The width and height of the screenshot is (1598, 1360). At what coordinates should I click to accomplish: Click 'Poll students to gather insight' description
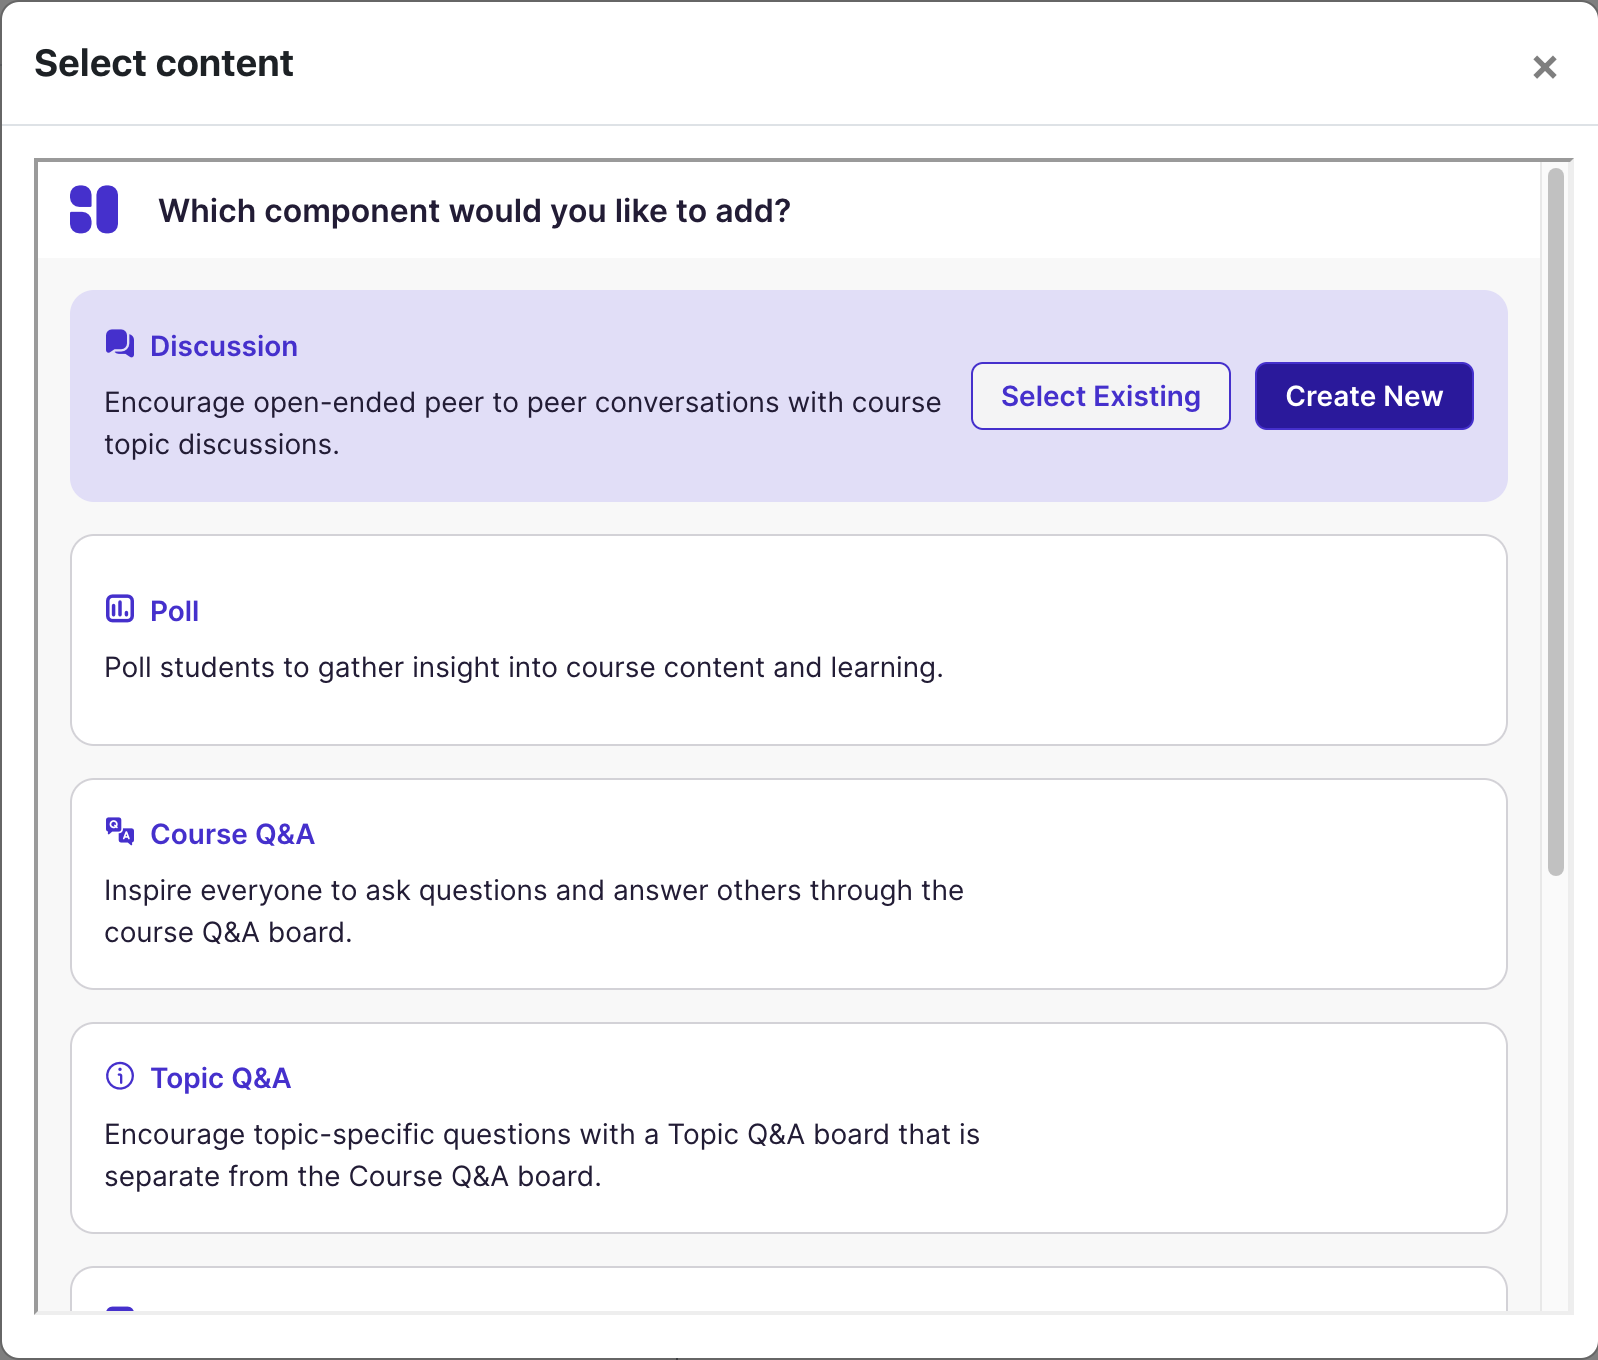524,667
